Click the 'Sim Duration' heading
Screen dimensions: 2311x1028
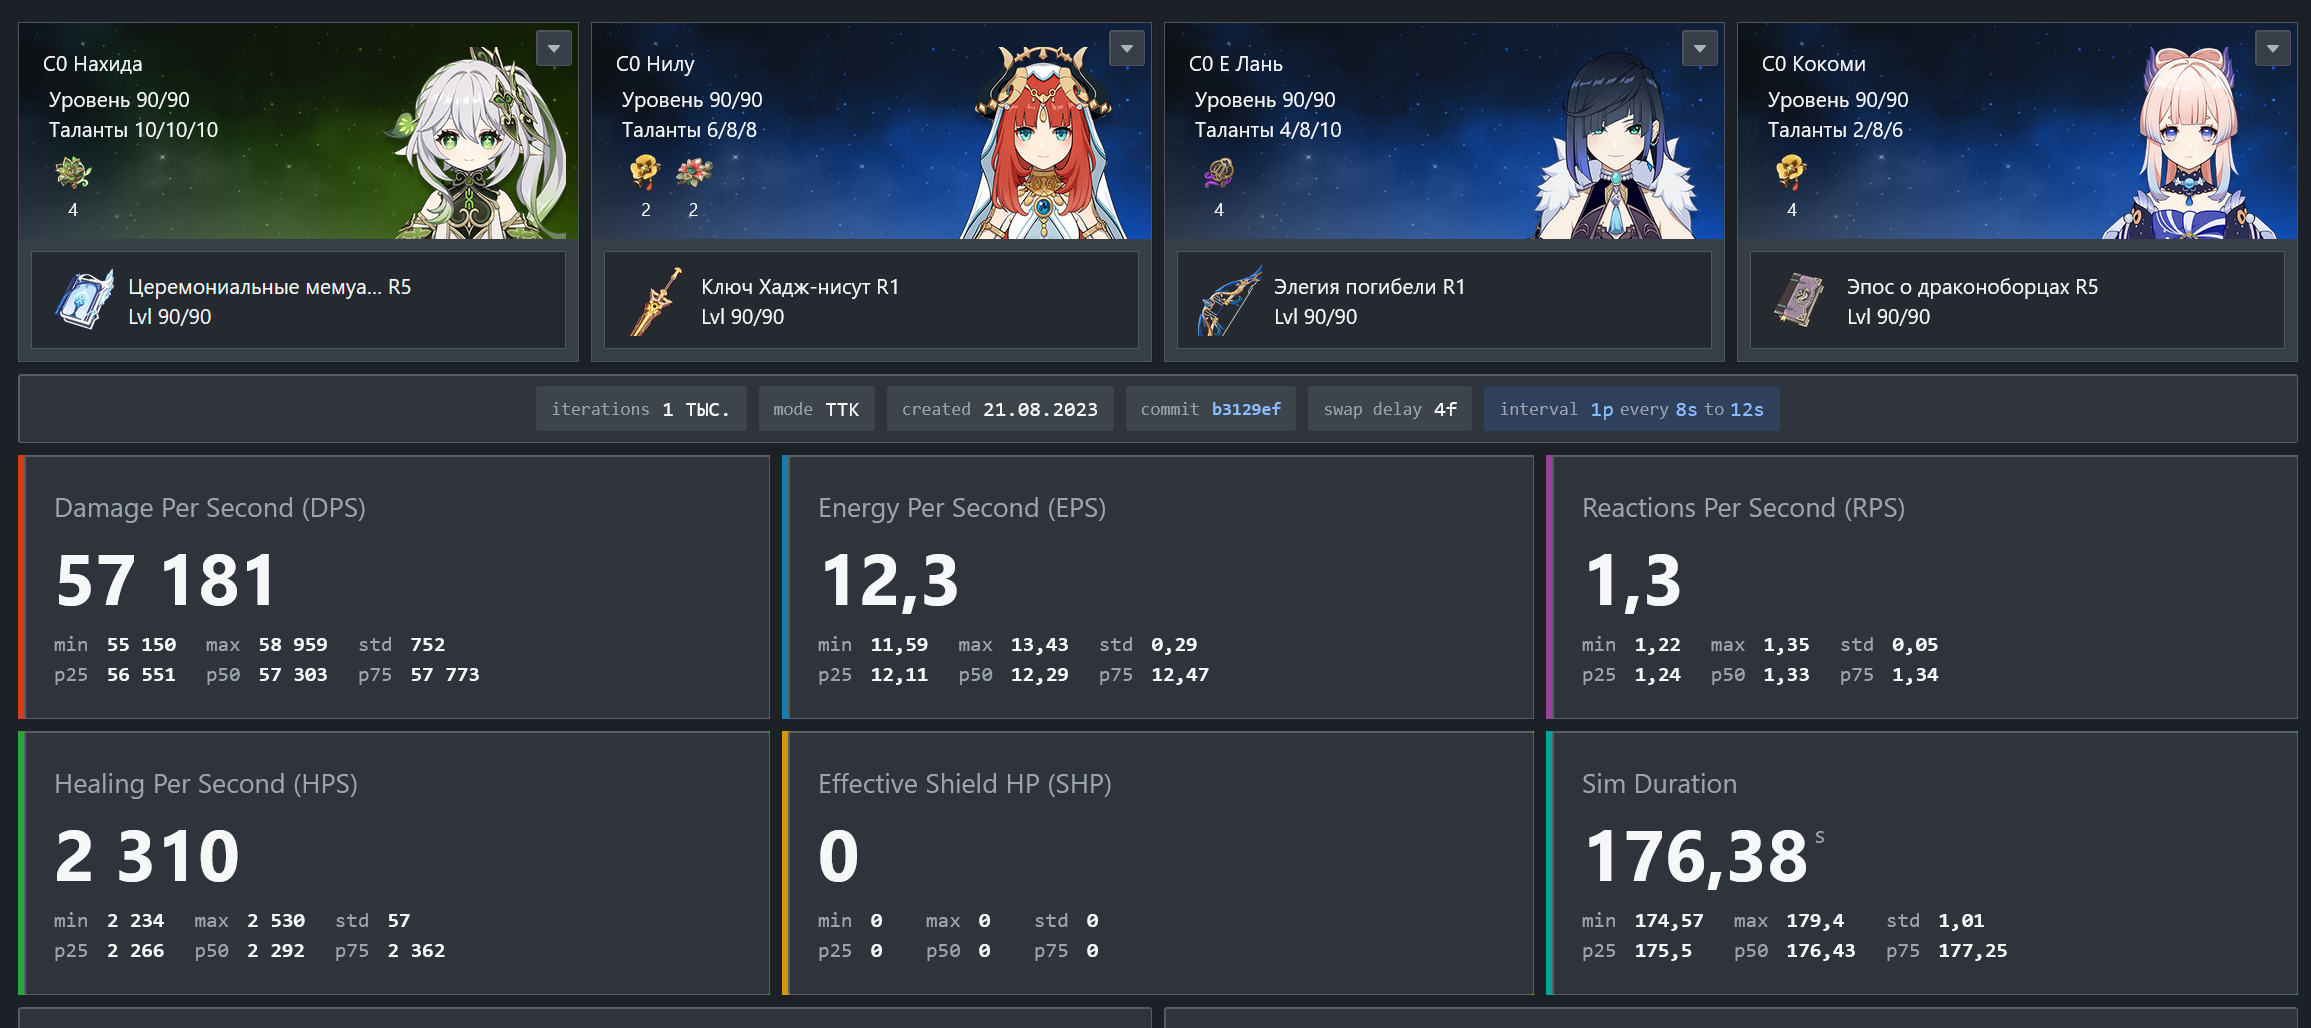pos(1659,784)
